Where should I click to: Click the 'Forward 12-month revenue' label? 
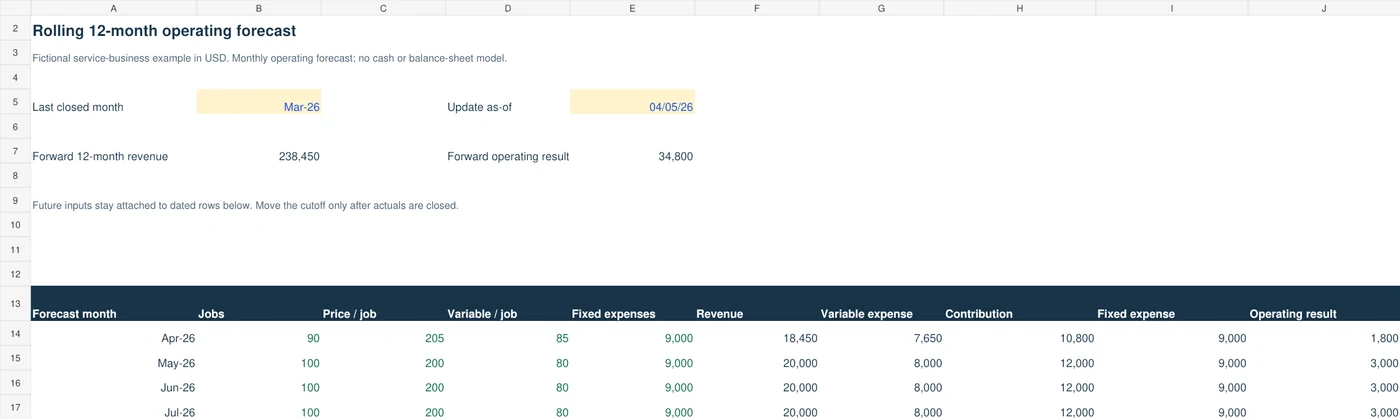[100, 156]
